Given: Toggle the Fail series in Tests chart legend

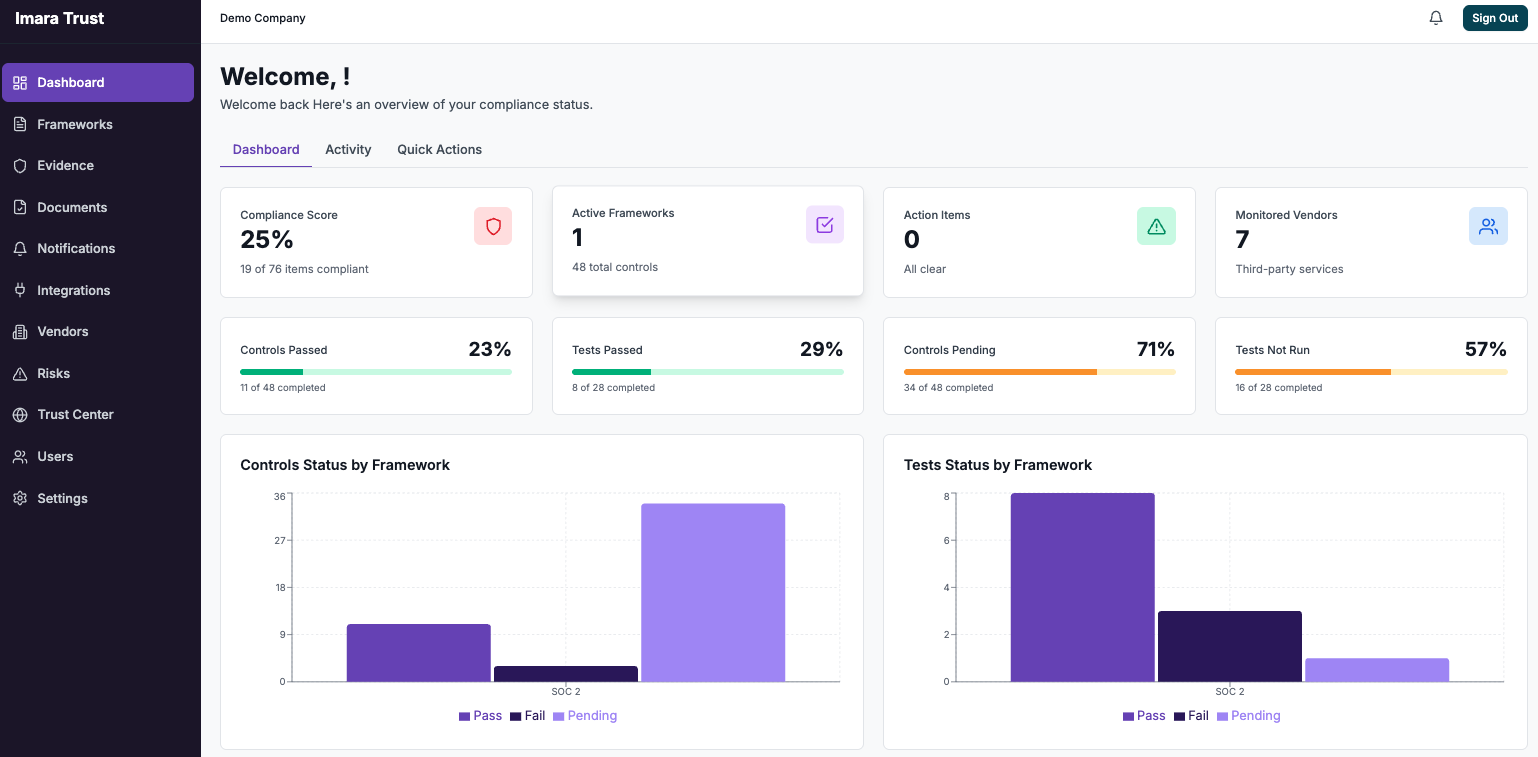Looking at the screenshot, I should tap(1190, 715).
